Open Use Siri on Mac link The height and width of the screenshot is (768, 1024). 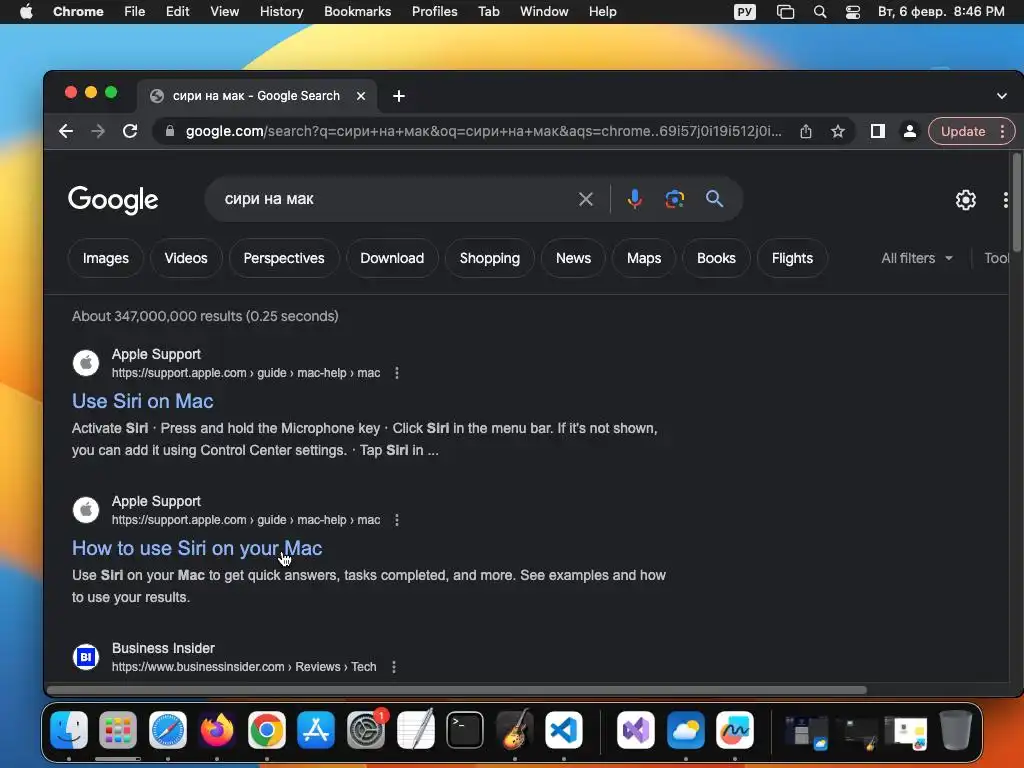pyautogui.click(x=142, y=401)
